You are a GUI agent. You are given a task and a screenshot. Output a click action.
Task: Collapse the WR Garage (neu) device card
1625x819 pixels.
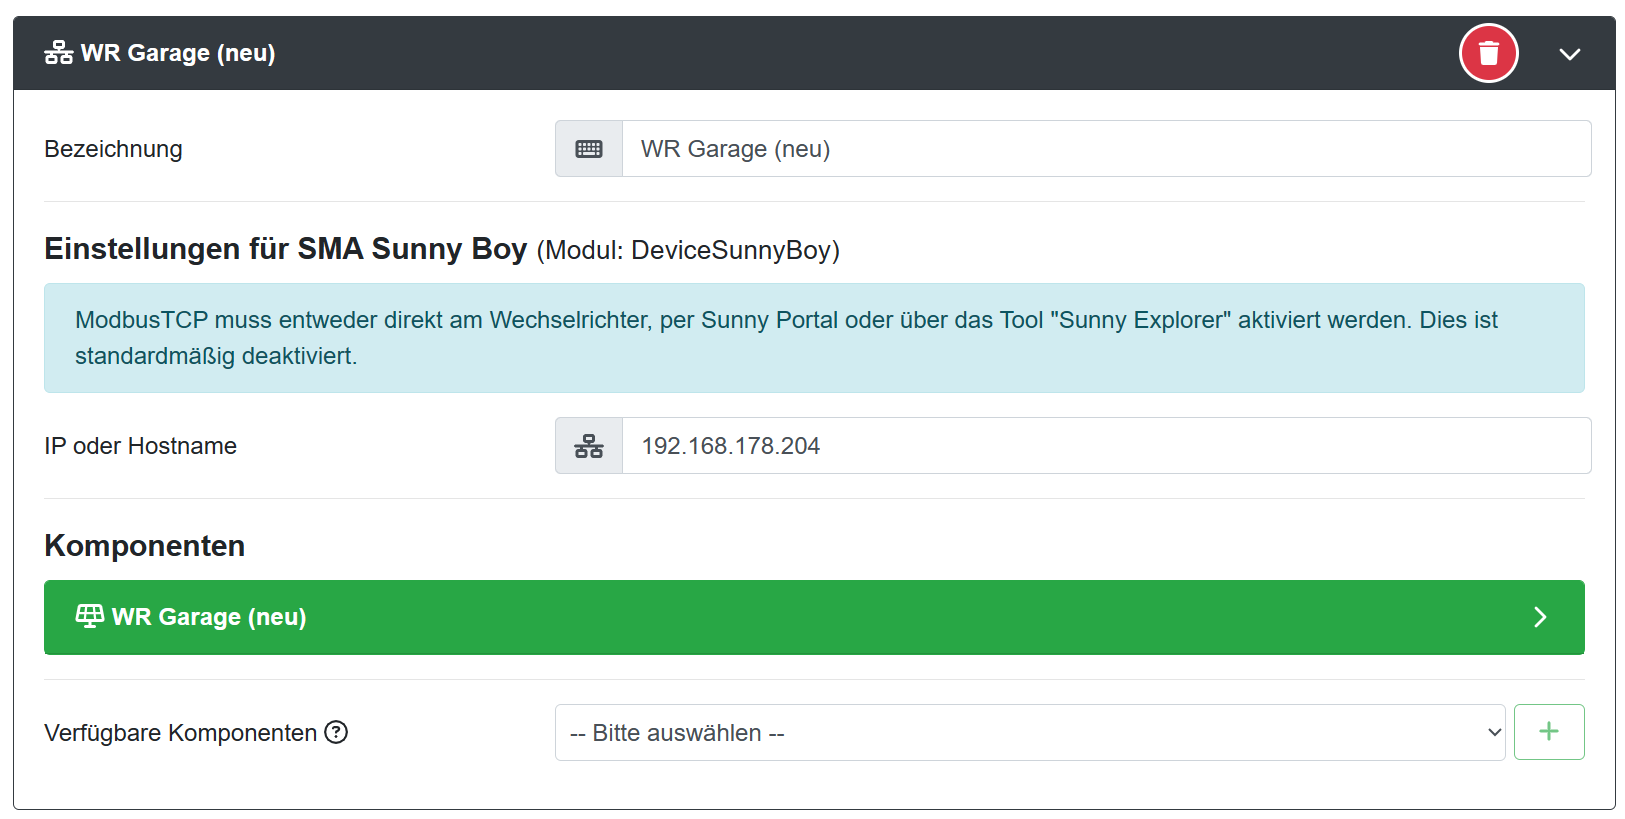[1569, 54]
